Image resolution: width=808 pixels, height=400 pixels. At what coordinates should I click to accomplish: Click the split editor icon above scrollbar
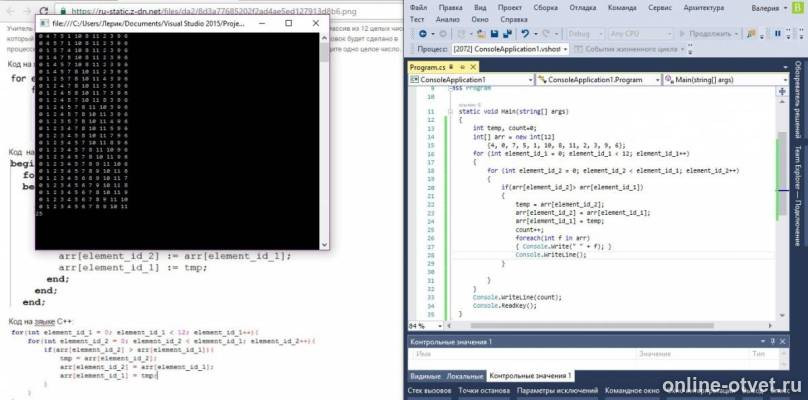pyautogui.click(x=782, y=91)
